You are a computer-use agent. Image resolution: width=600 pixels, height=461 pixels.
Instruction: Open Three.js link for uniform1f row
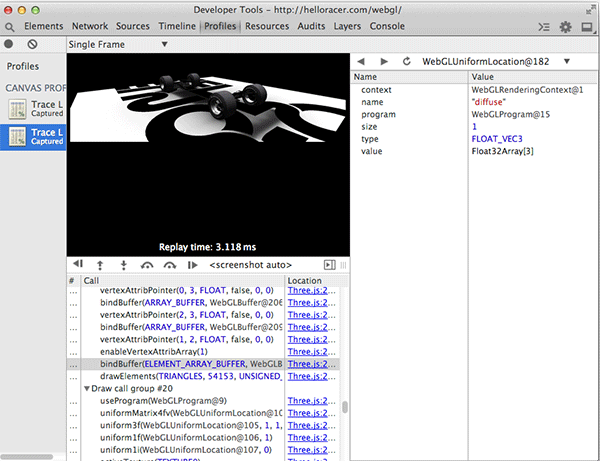[308, 437]
